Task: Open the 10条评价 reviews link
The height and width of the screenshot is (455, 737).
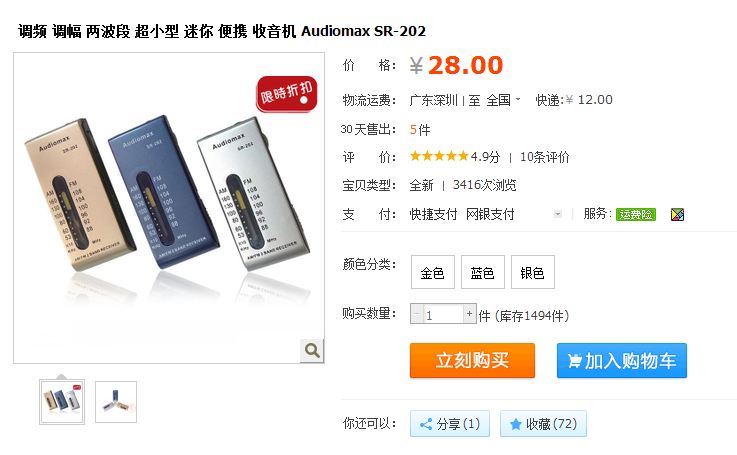Action: [544, 157]
